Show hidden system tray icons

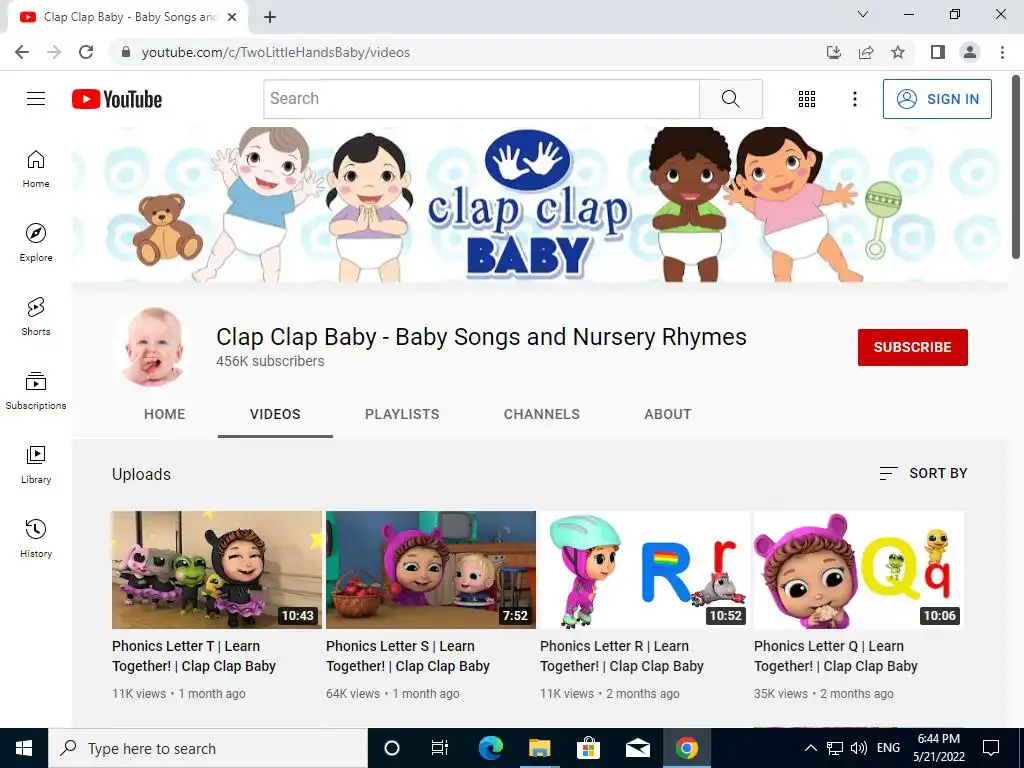pos(810,748)
